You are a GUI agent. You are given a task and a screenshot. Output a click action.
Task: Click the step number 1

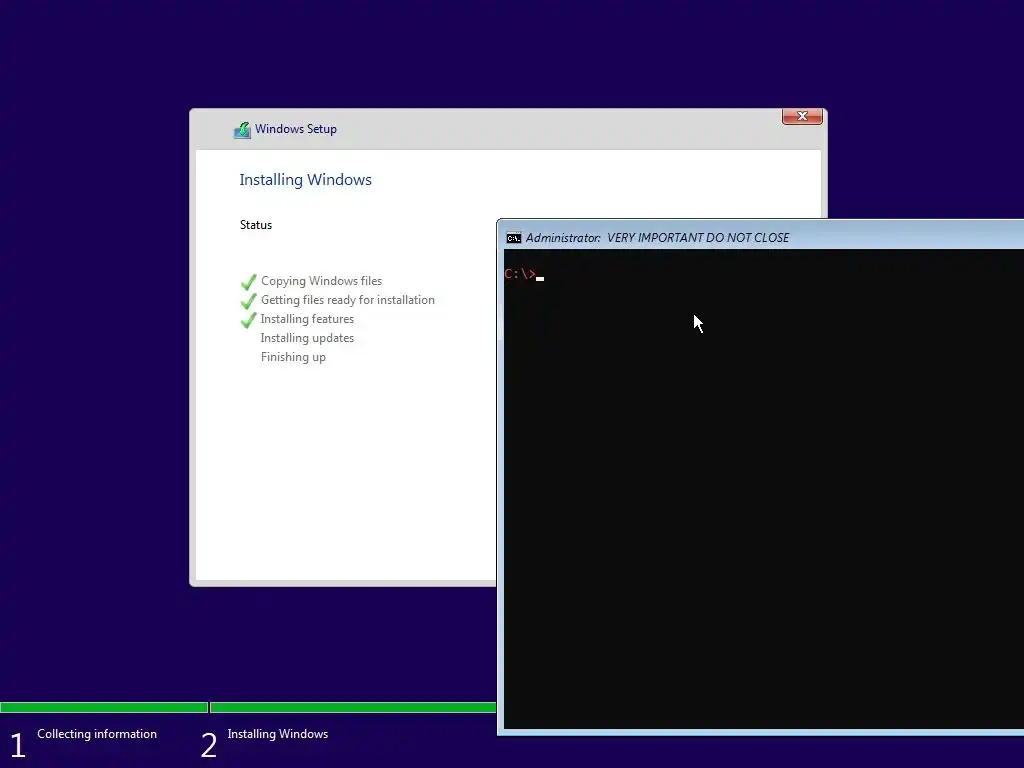coord(18,745)
